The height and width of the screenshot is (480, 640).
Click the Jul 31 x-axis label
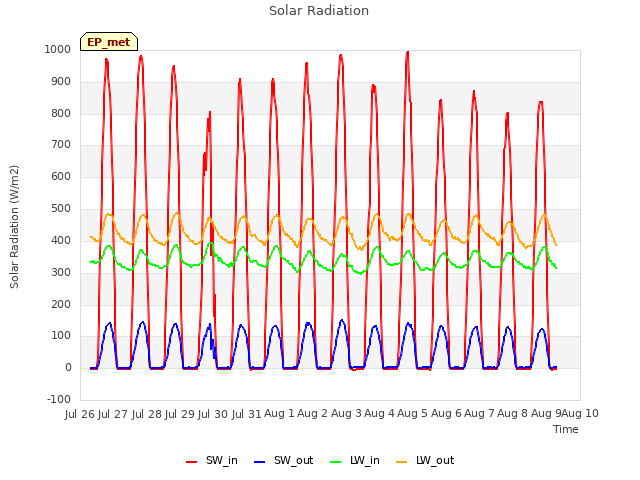tap(247, 414)
